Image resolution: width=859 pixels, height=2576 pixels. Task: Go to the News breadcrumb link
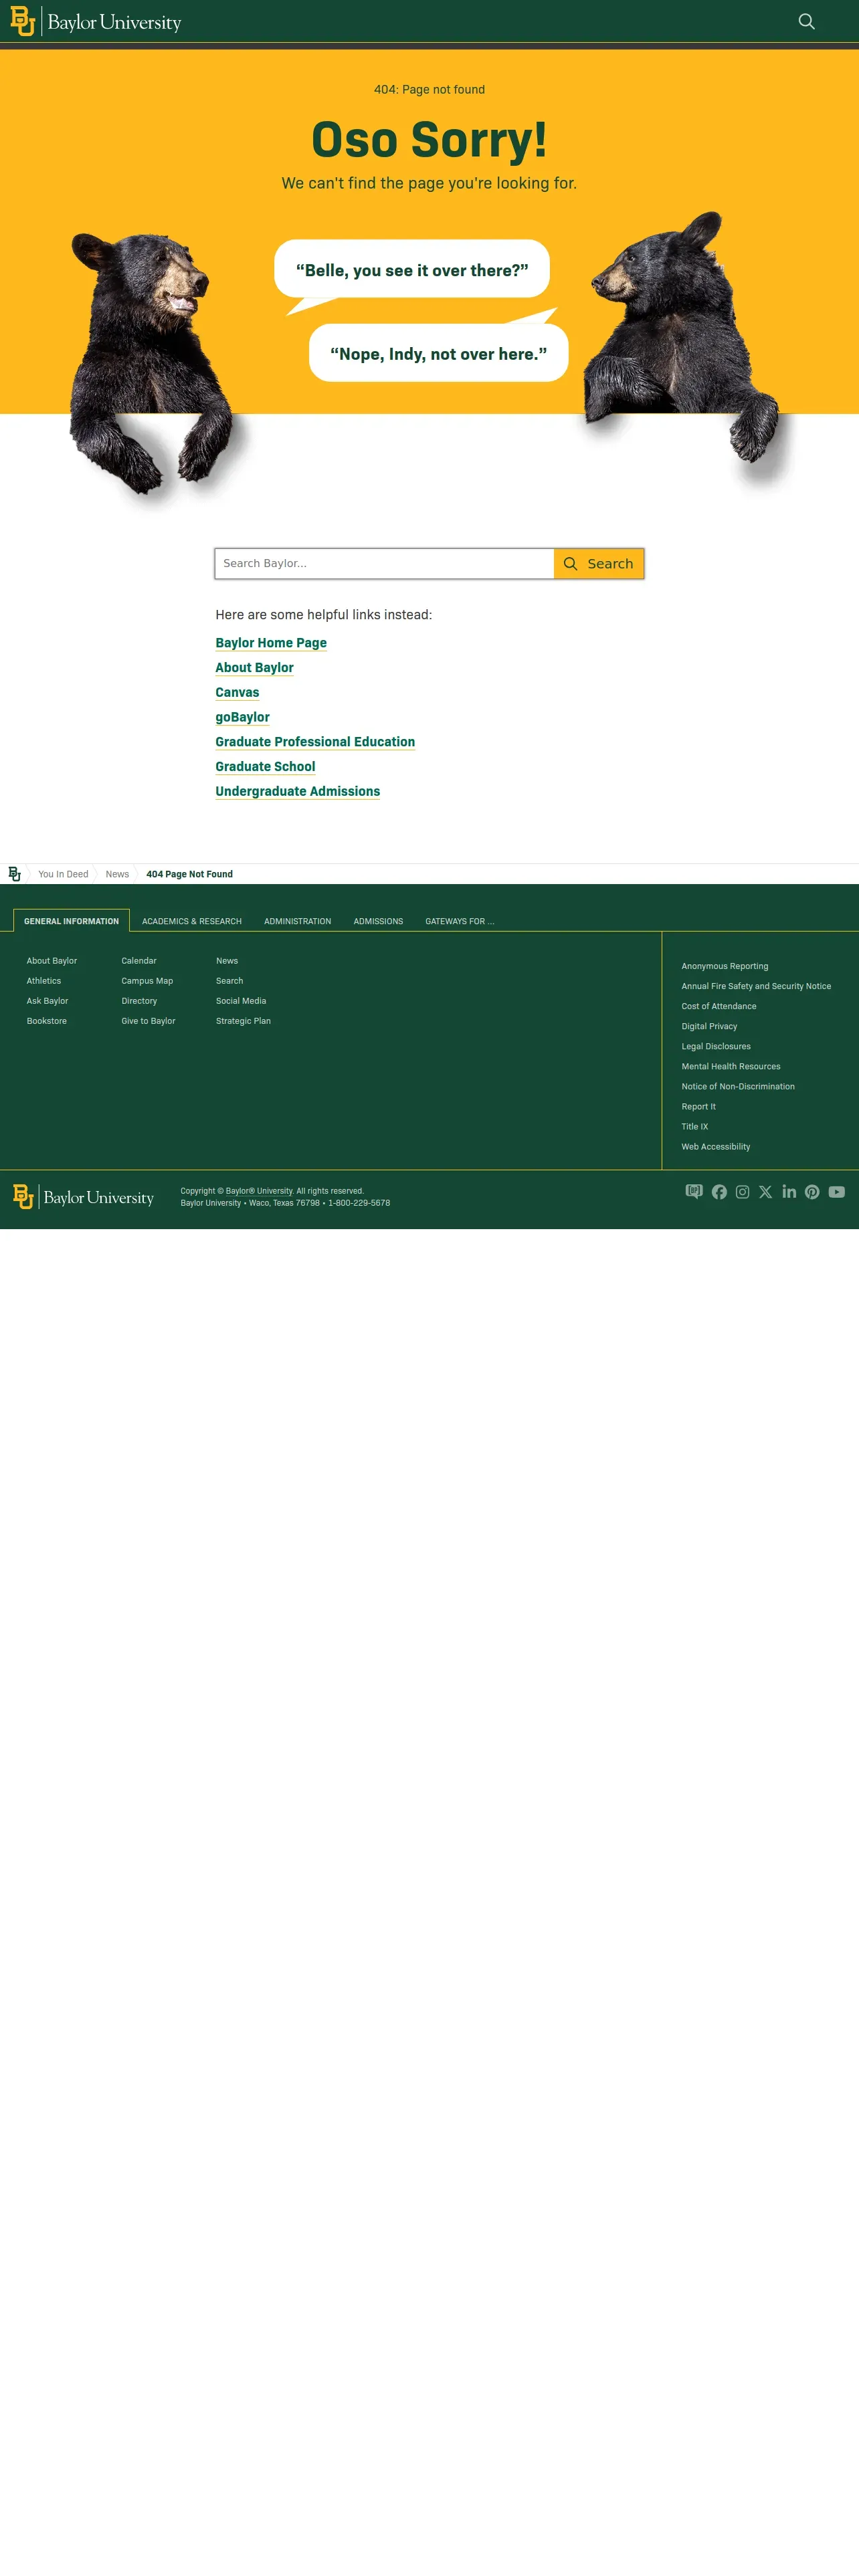[117, 874]
